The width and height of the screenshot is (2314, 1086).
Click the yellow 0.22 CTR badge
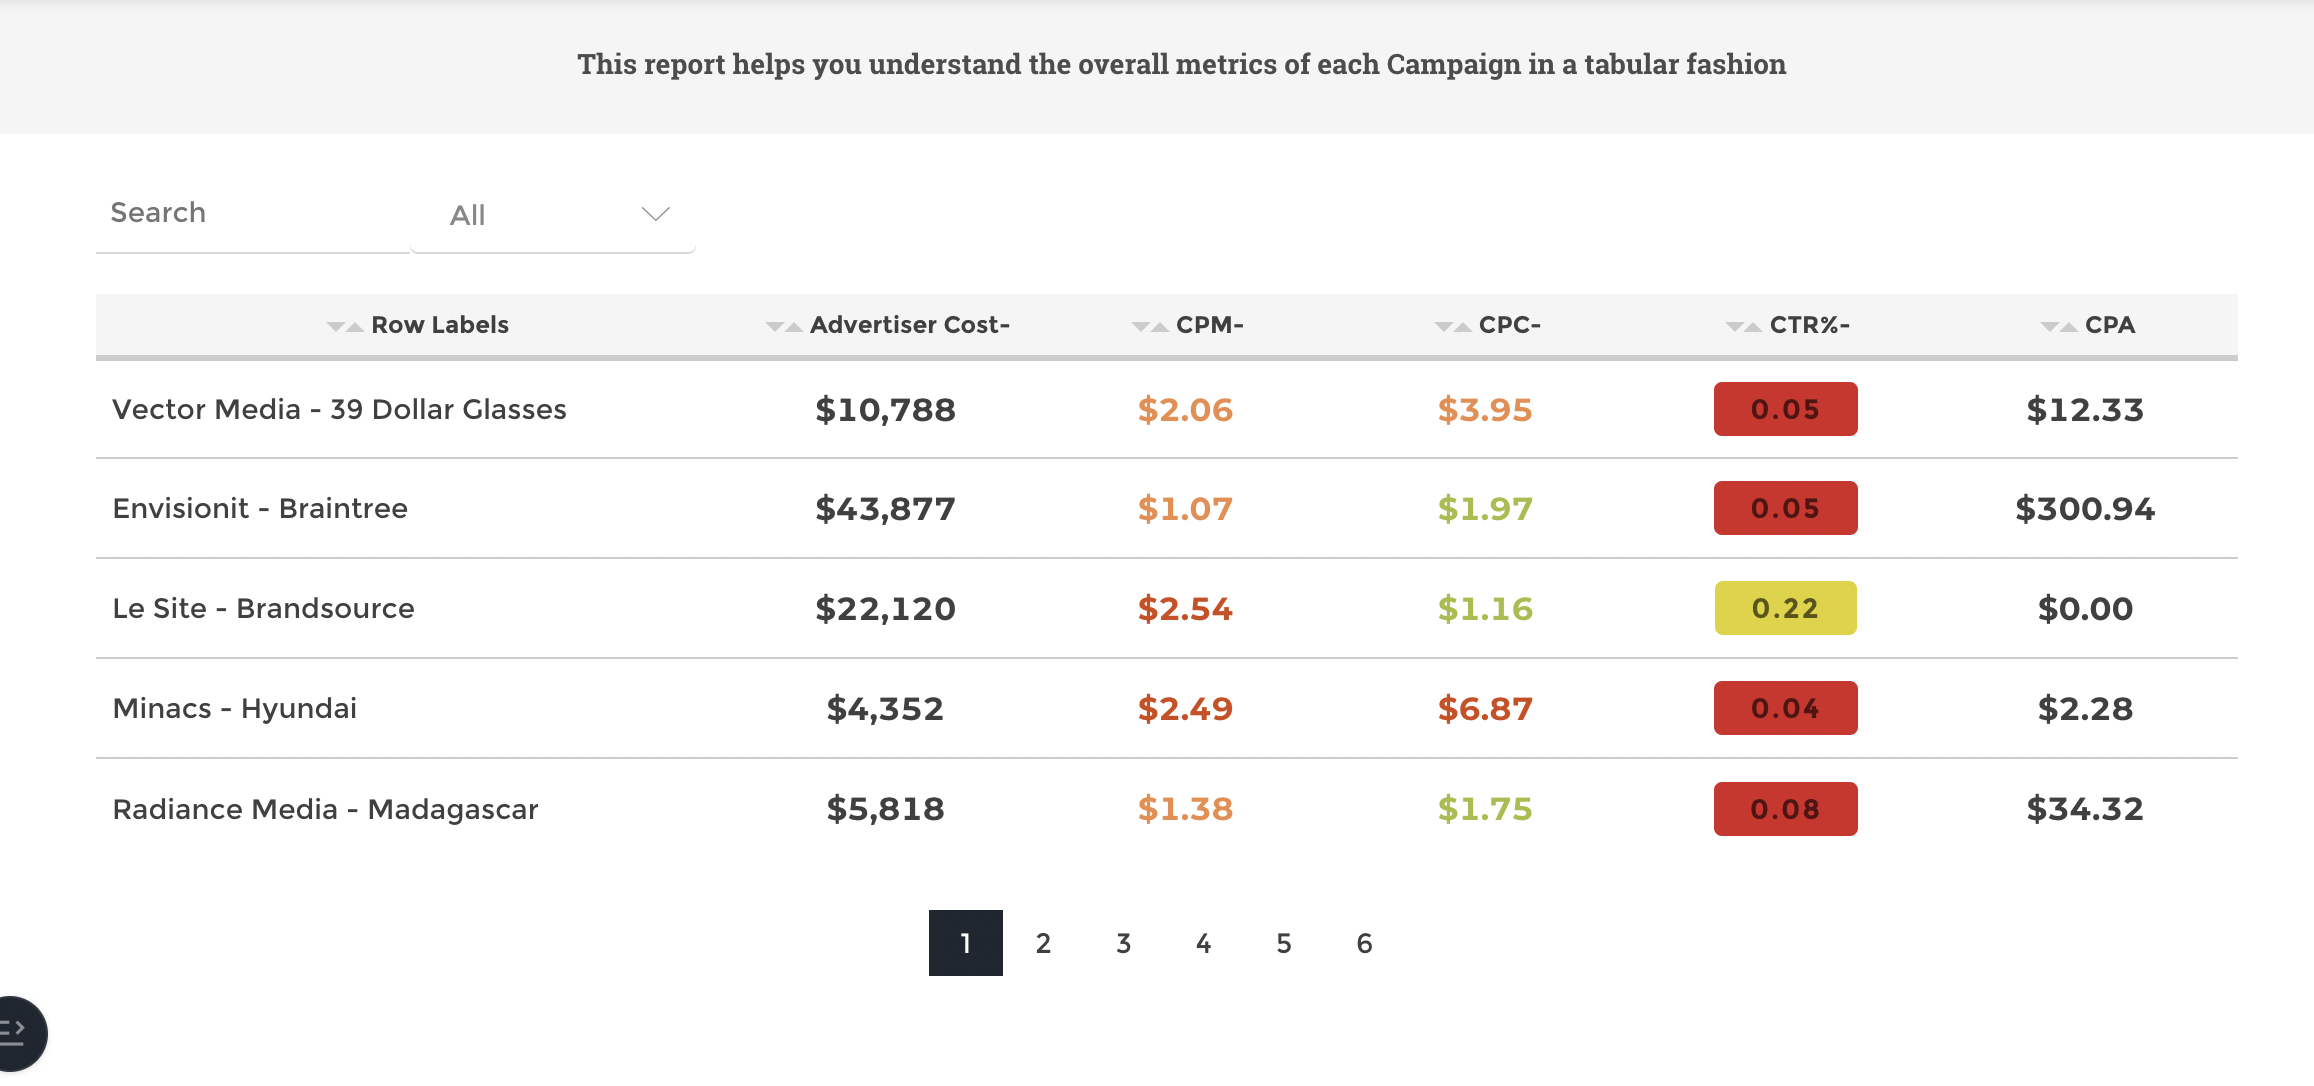(1785, 607)
